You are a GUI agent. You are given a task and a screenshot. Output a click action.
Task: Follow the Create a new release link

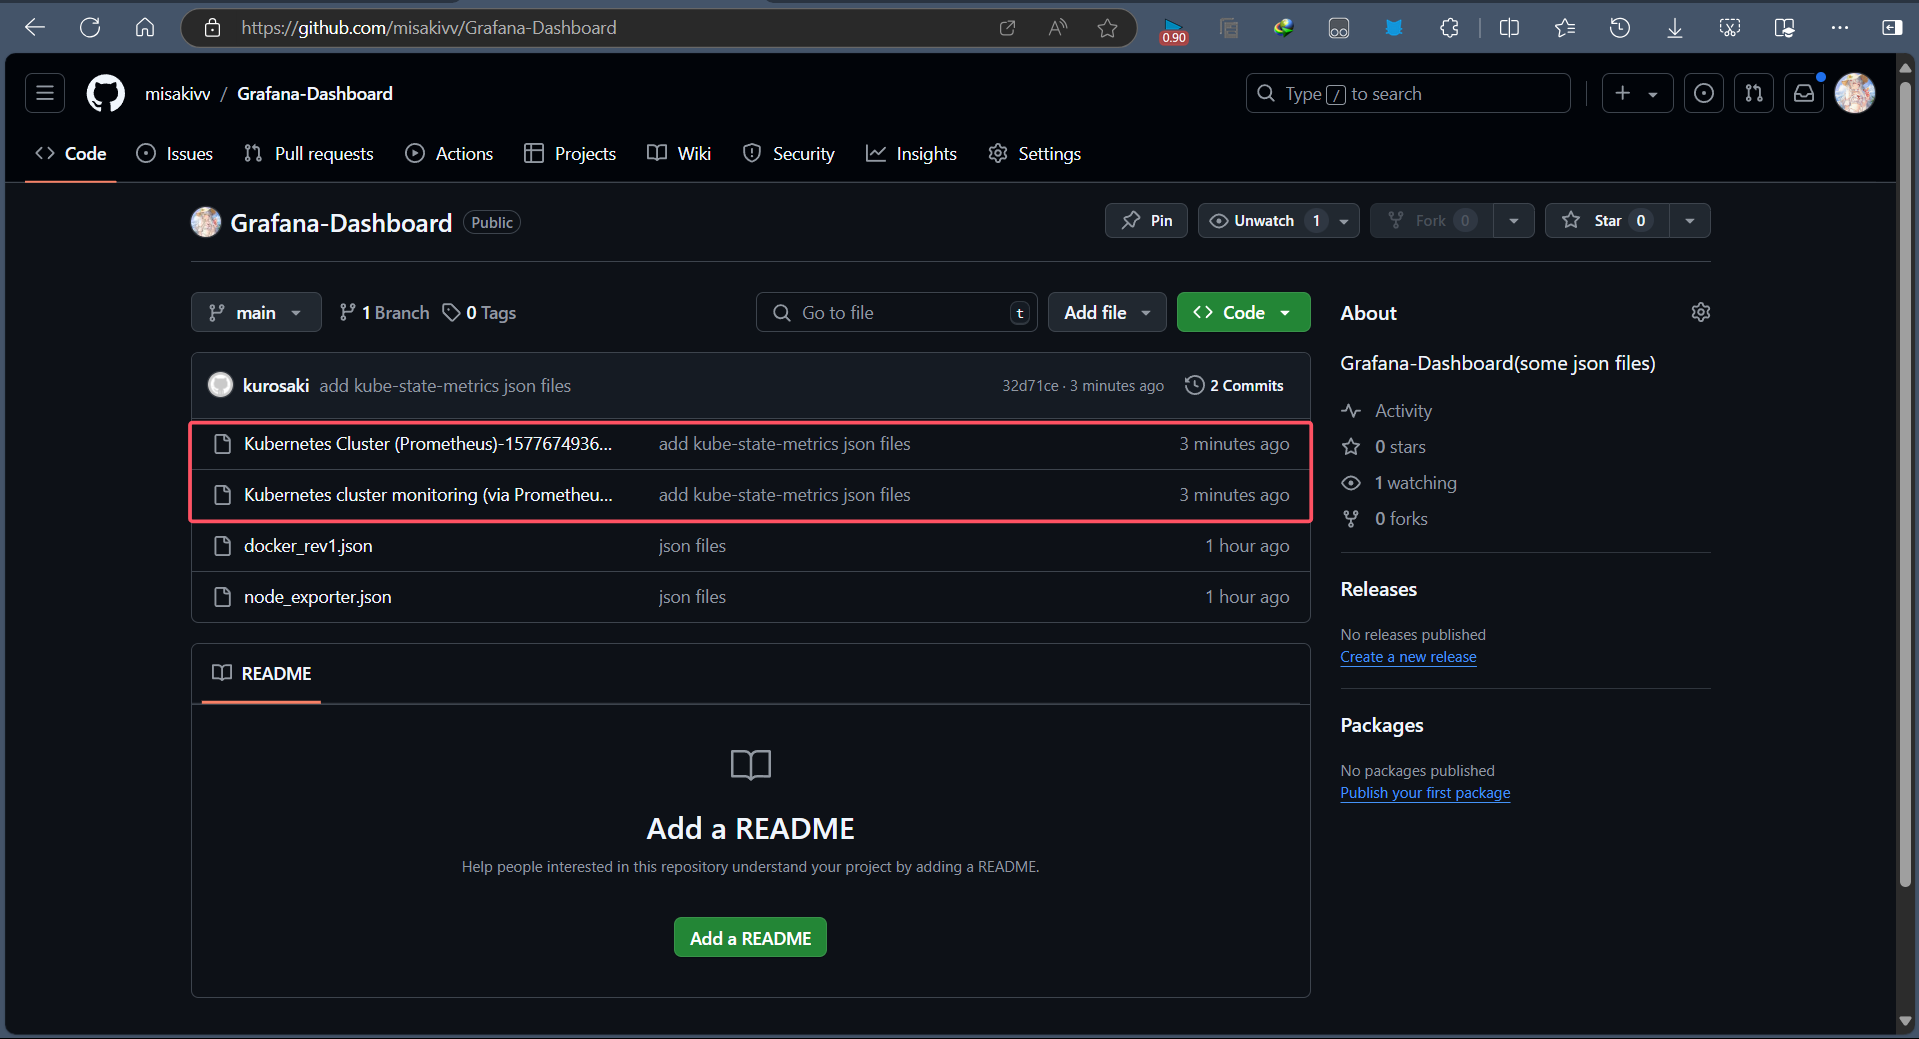point(1408,657)
